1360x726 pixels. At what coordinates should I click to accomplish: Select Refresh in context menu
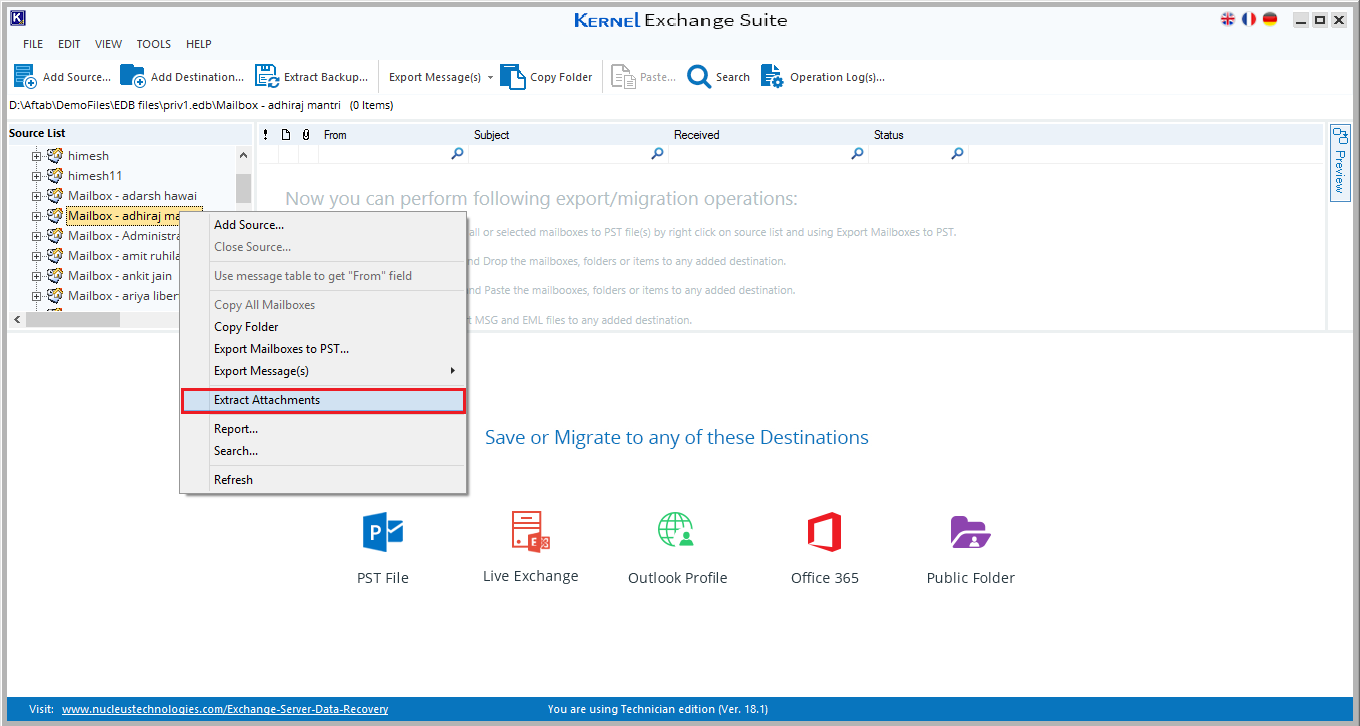(x=323, y=480)
